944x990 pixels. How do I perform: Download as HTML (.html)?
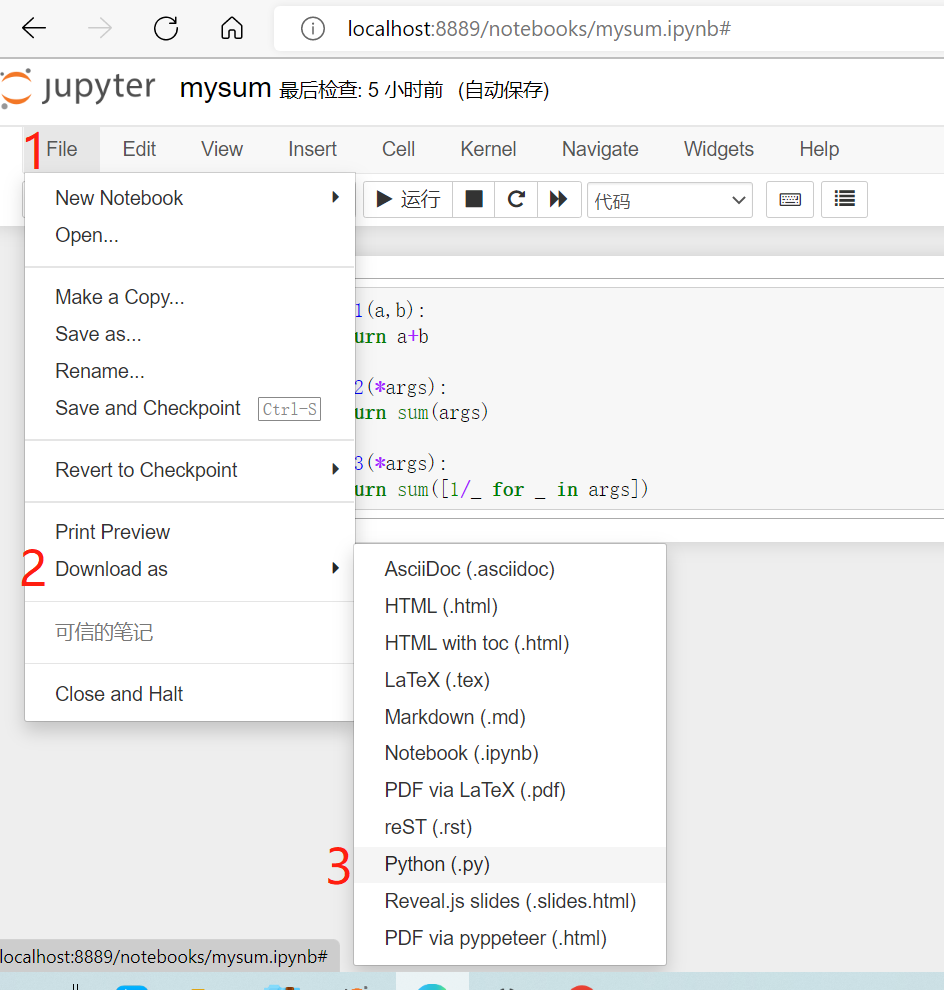(510, 606)
